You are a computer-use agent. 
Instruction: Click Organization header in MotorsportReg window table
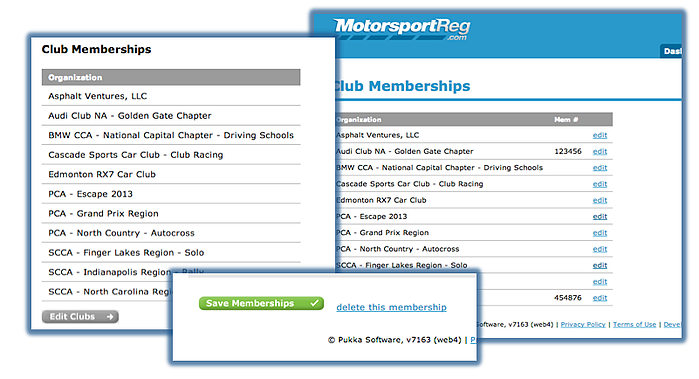pyautogui.click(x=359, y=119)
